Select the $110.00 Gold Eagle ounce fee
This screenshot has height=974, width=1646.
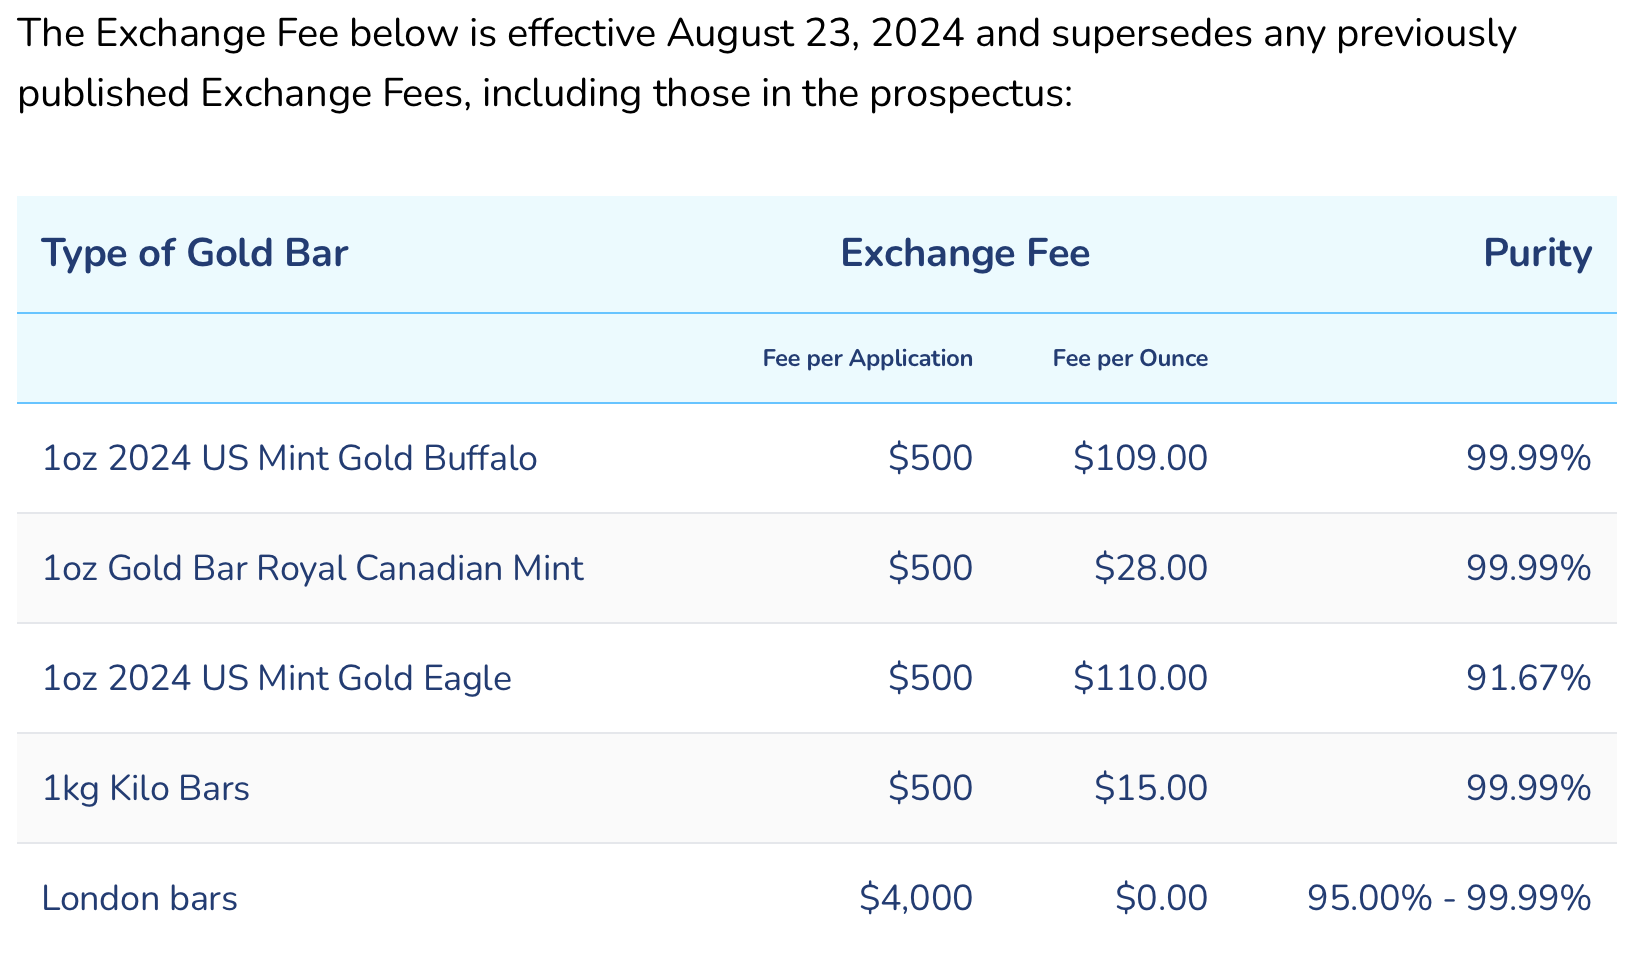(x=1140, y=678)
